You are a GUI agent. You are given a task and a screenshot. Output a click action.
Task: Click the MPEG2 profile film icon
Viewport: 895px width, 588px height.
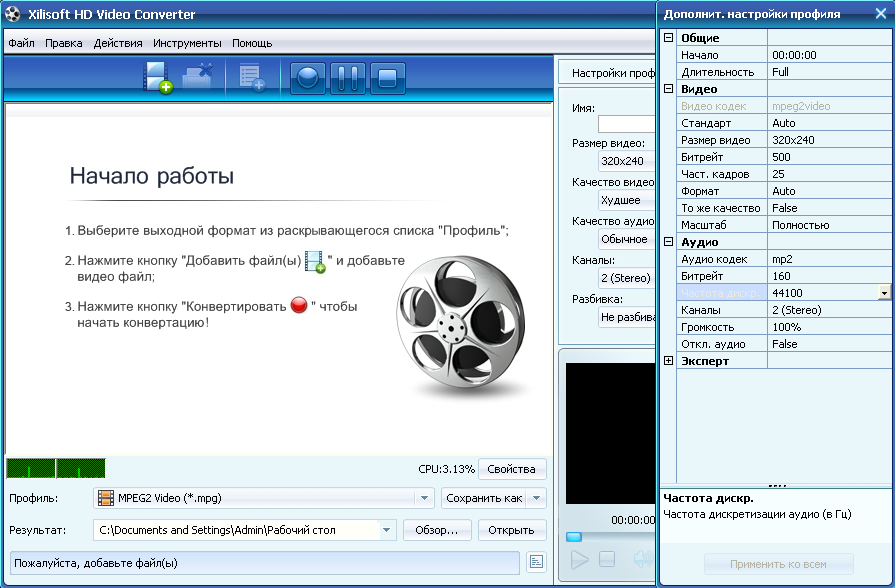coord(106,498)
